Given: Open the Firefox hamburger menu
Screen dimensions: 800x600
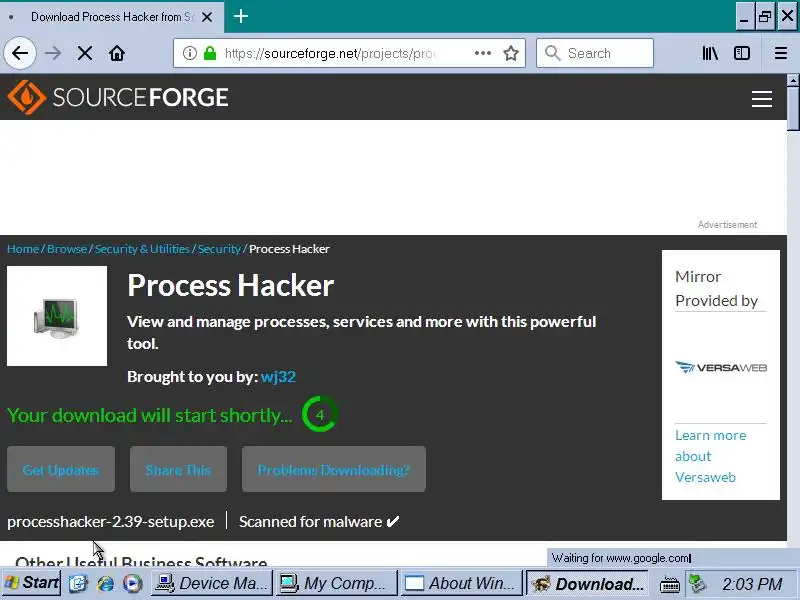Looking at the screenshot, I should click(781, 53).
